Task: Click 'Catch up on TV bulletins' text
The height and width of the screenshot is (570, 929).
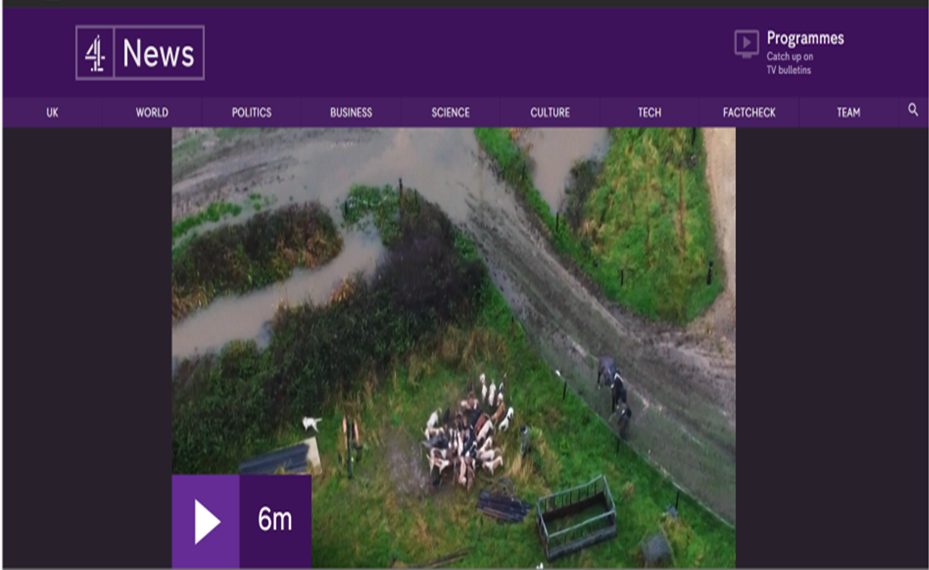Action: (x=789, y=63)
